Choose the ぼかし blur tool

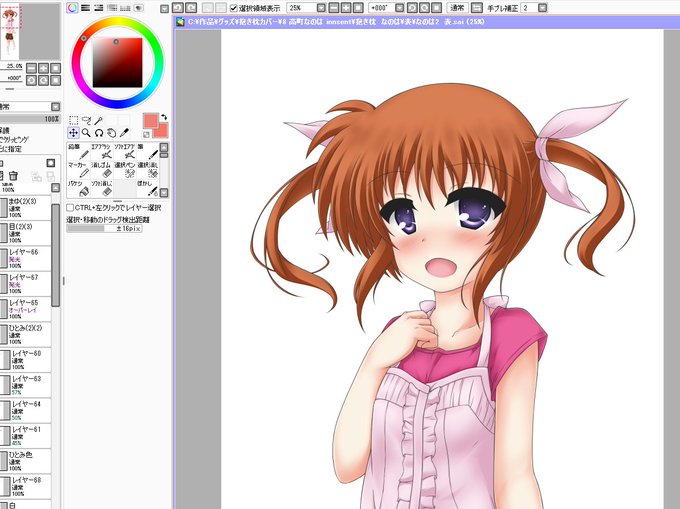(147, 189)
